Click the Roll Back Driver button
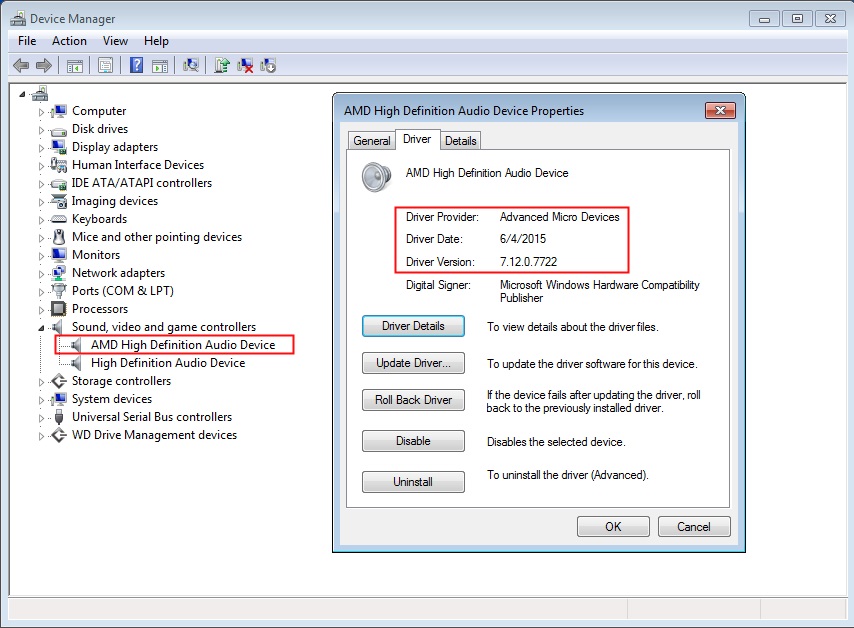 pos(413,400)
